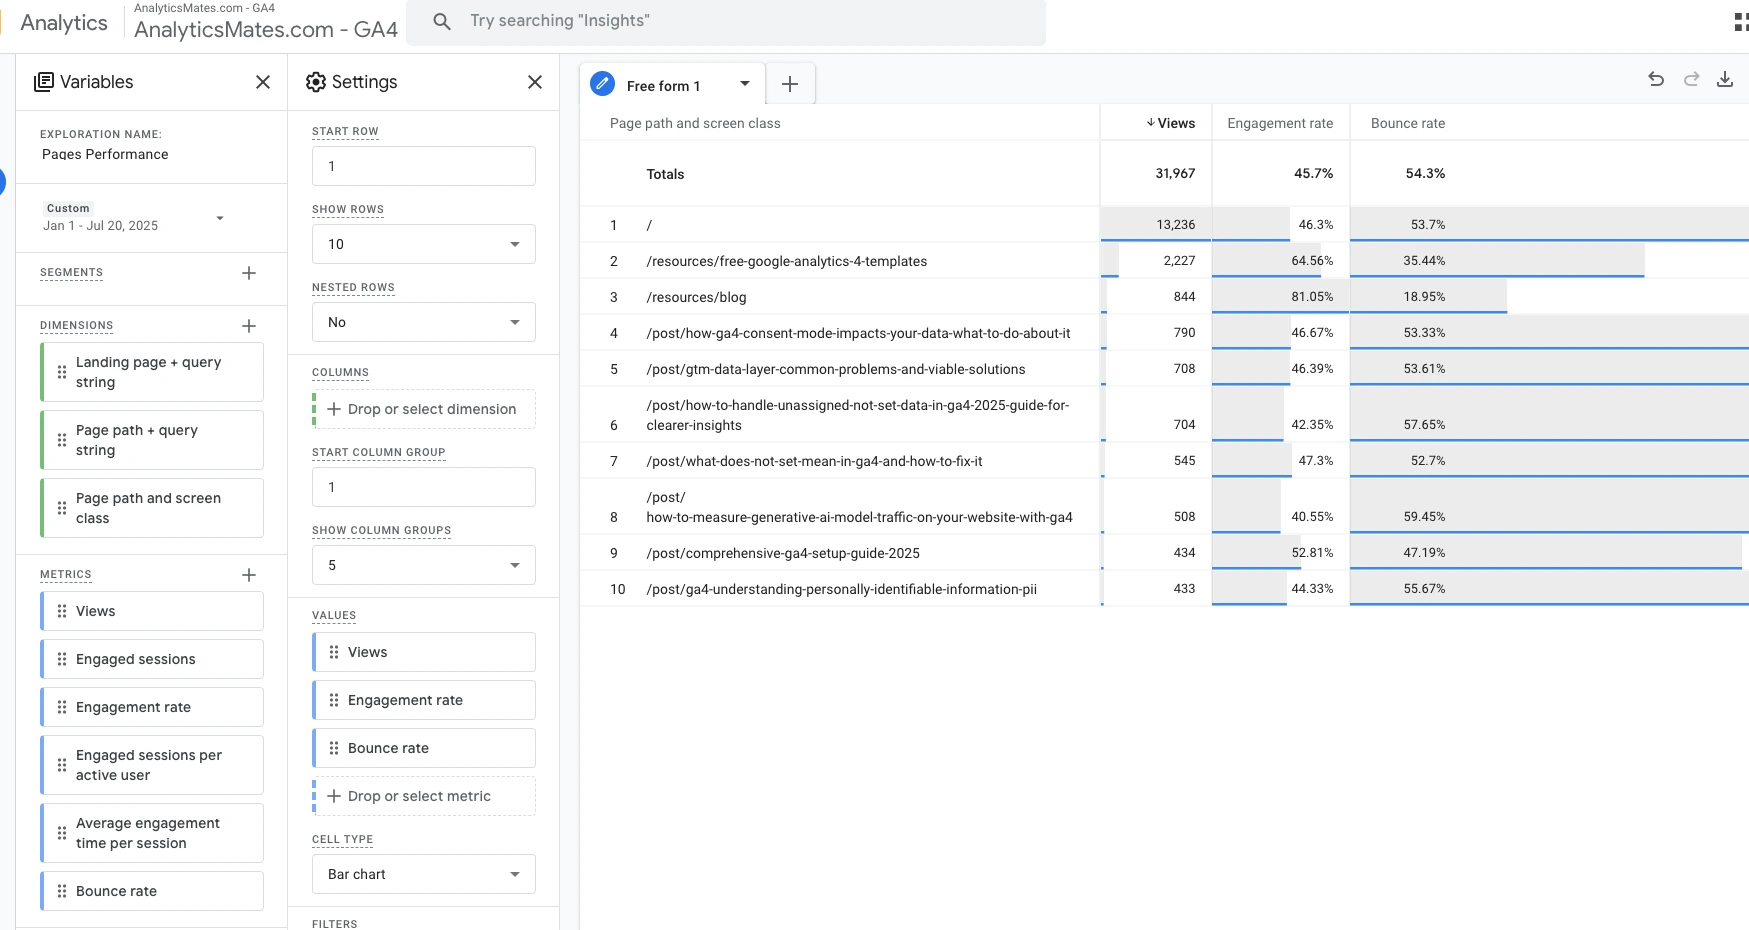Click Drop or select dimension in Columns
The width and height of the screenshot is (1749, 930).
(424, 409)
